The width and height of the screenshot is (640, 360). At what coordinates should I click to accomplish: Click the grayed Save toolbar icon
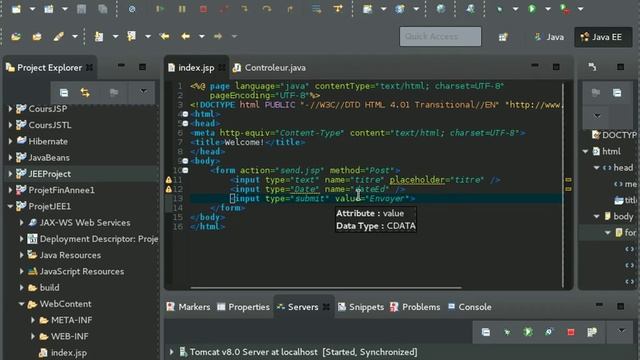pyautogui.click(x=81, y=9)
